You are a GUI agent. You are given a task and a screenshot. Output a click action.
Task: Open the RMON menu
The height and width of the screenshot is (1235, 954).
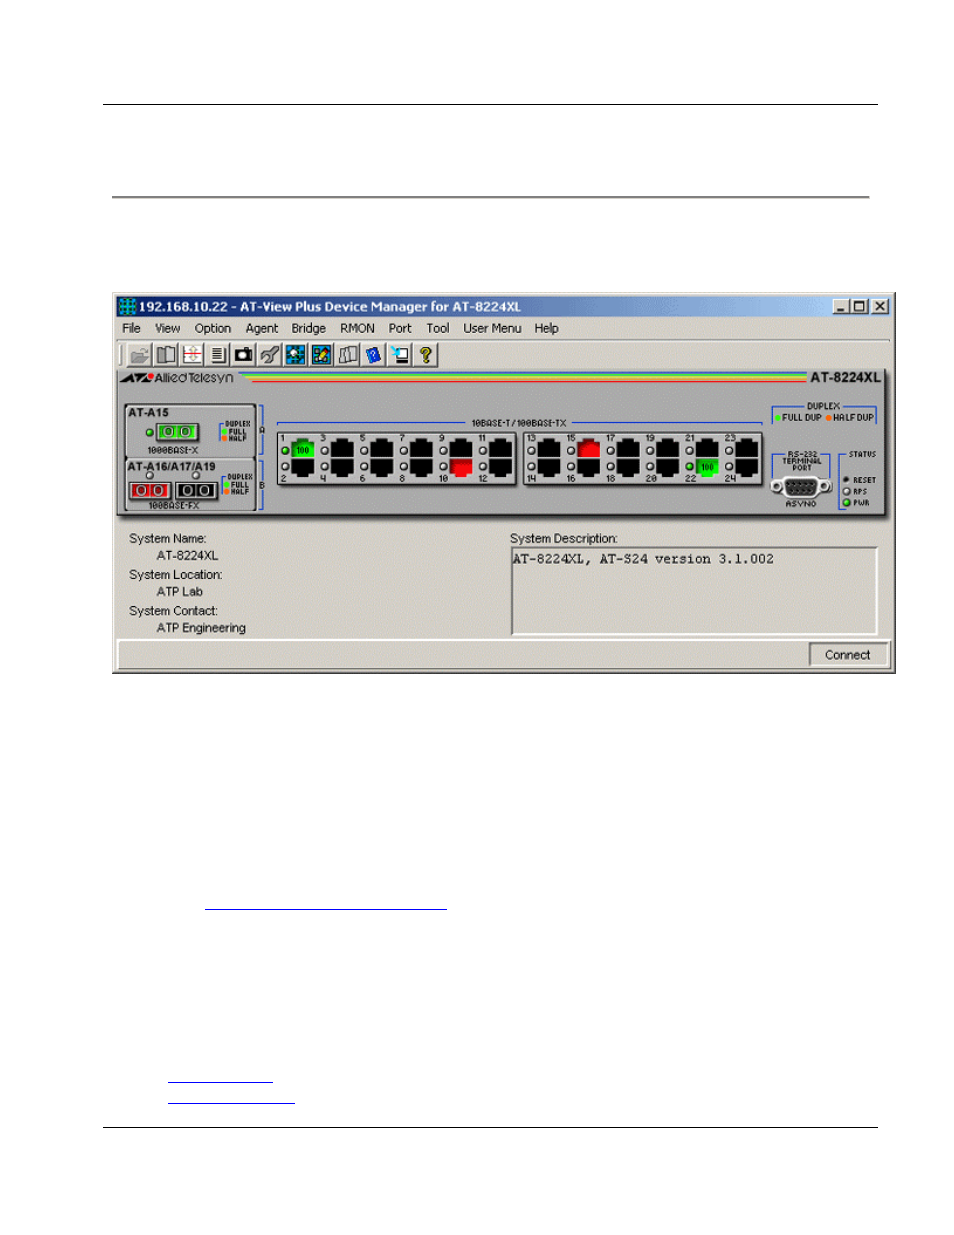coord(357,328)
